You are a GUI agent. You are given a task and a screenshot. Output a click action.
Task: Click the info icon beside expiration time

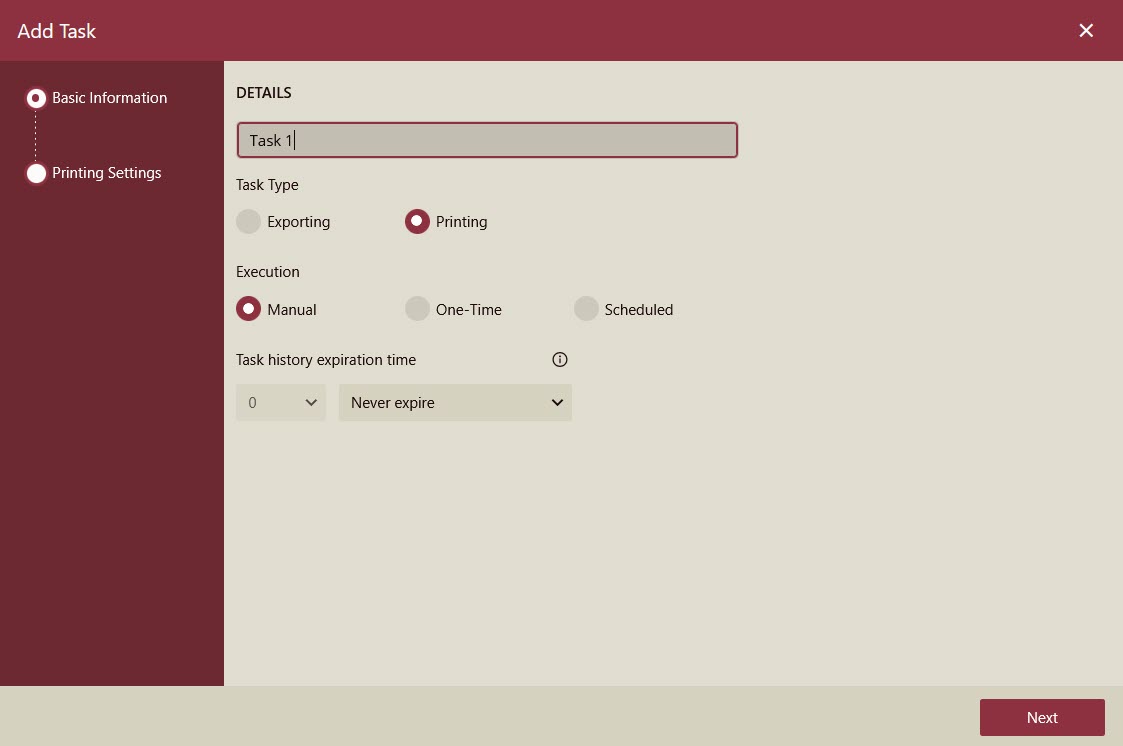[x=560, y=359]
